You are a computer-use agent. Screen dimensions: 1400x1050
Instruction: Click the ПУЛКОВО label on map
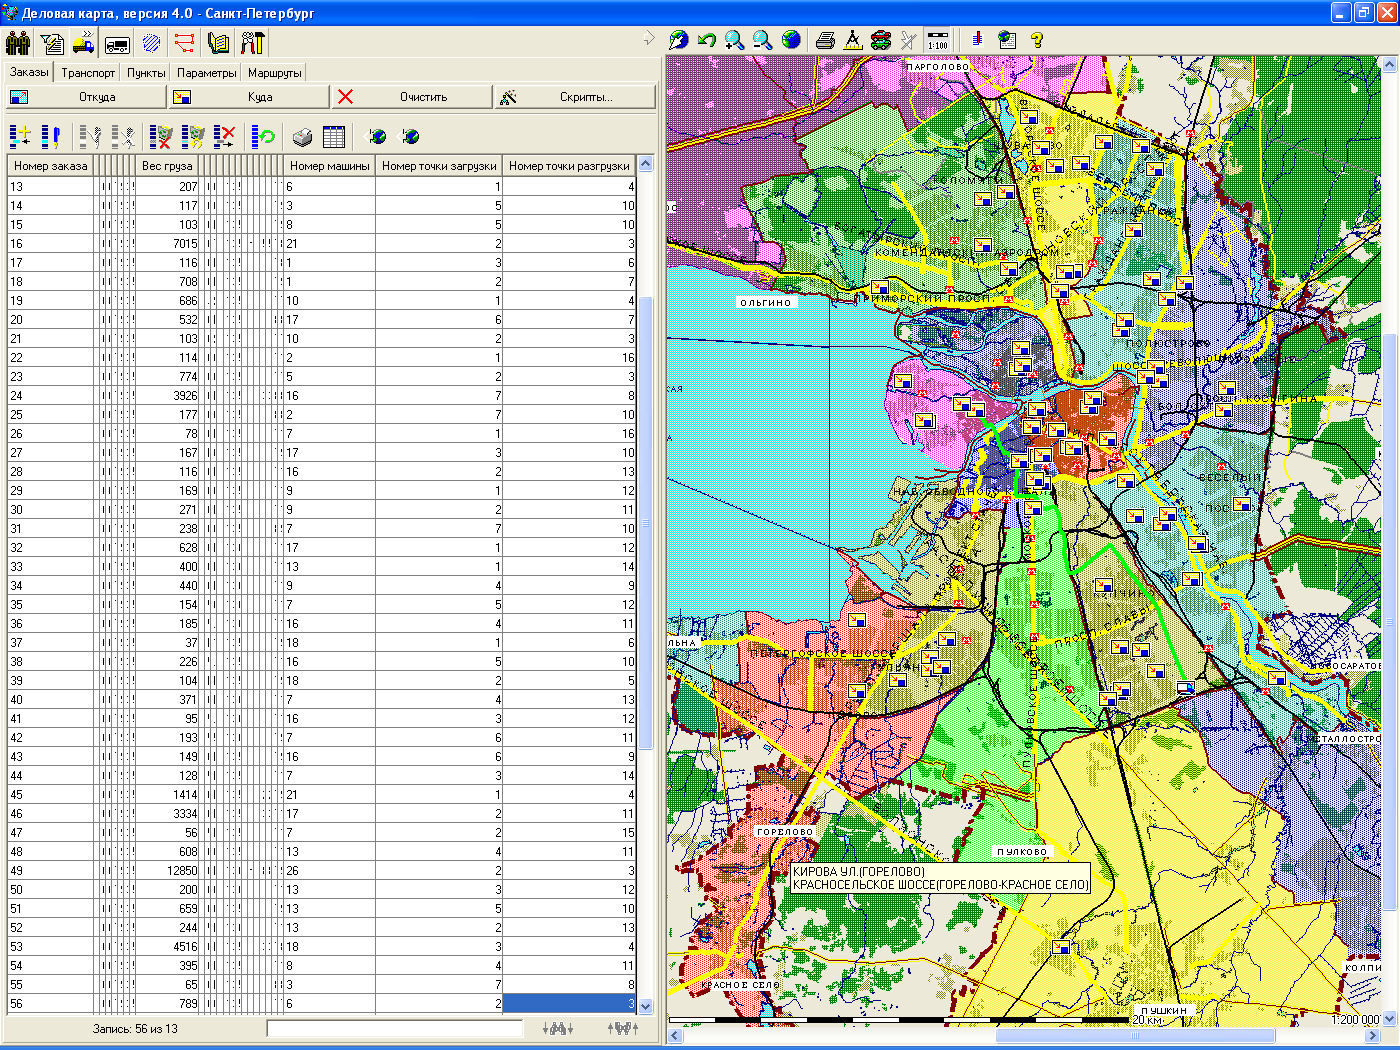[1022, 852]
